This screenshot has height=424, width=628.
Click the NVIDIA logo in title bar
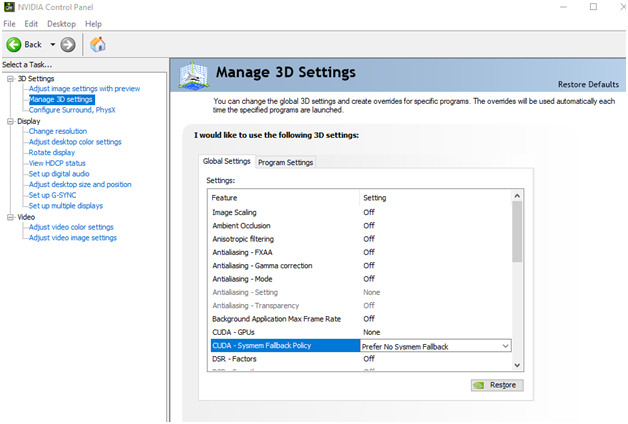[9, 7]
